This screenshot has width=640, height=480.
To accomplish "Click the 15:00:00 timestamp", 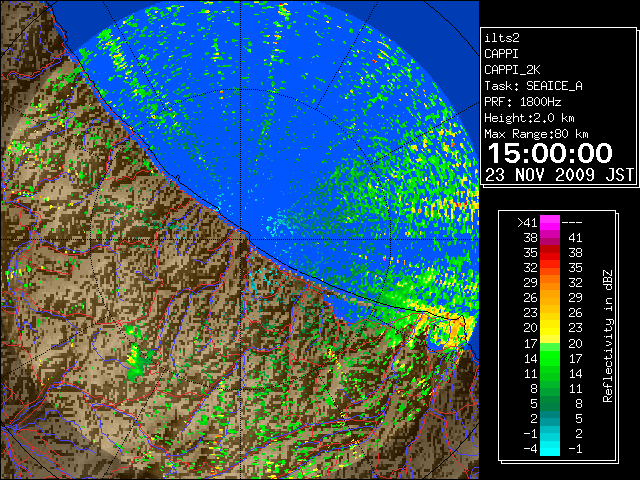I will click(550, 153).
